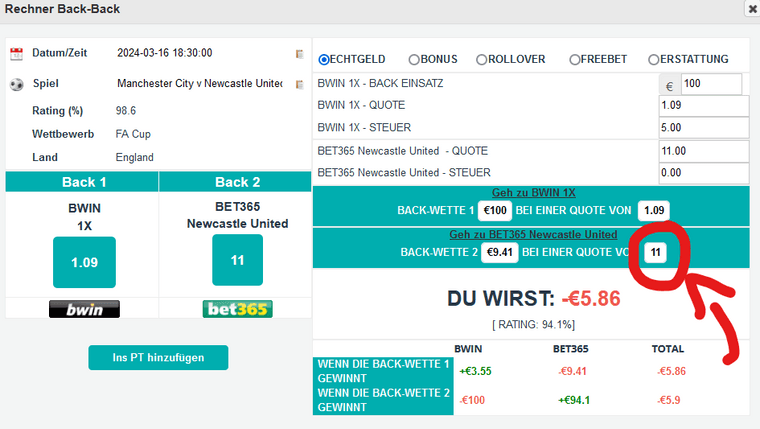Viewport: 760px width, 429px height.
Task: Click the England country value
Action: [134, 158]
